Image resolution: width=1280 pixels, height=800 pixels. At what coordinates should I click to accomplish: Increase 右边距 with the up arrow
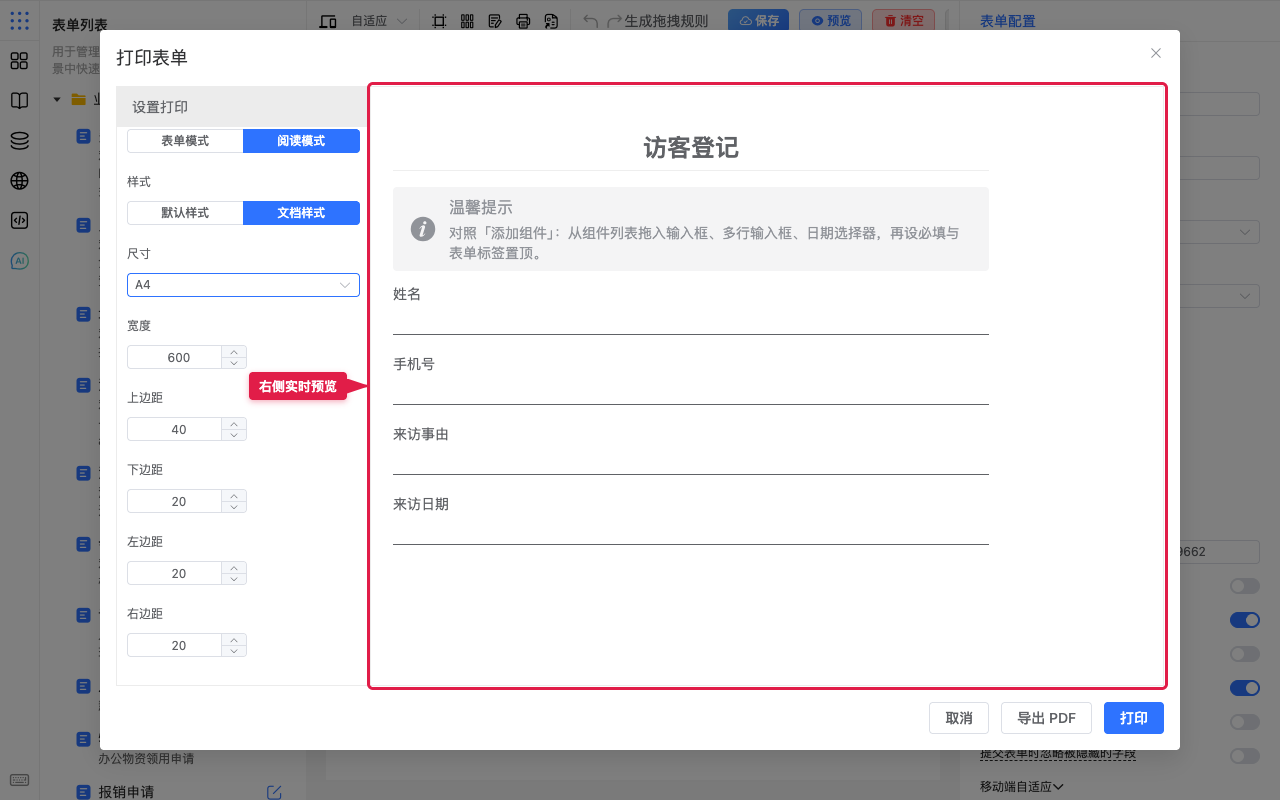tap(234, 639)
